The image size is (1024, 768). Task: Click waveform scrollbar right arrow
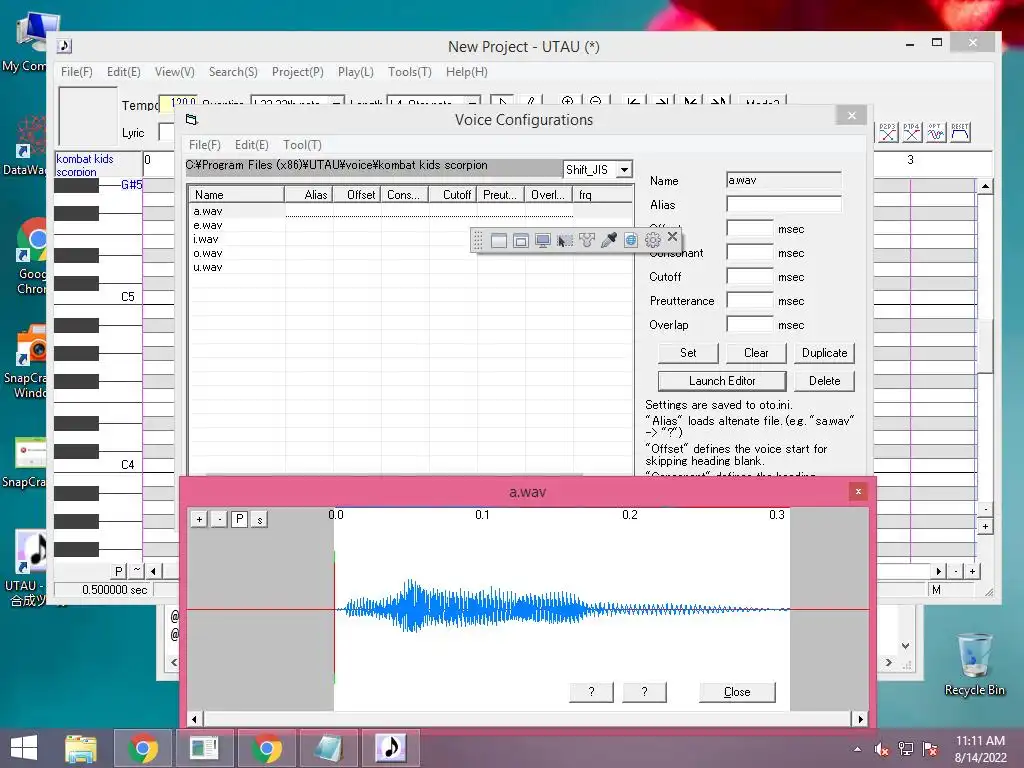coord(860,719)
